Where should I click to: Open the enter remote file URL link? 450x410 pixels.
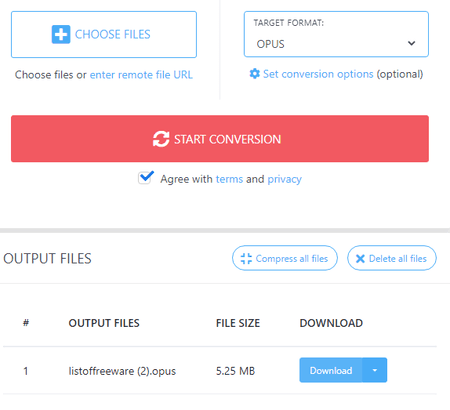point(141,75)
